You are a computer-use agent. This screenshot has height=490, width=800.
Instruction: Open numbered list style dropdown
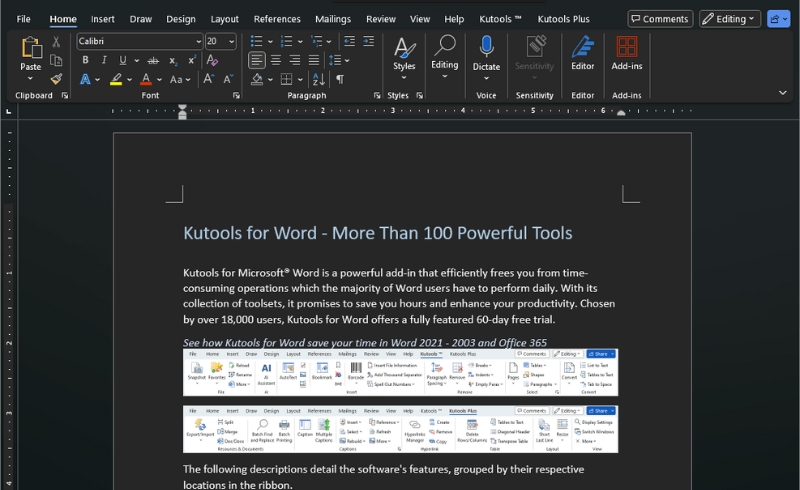click(x=300, y=41)
